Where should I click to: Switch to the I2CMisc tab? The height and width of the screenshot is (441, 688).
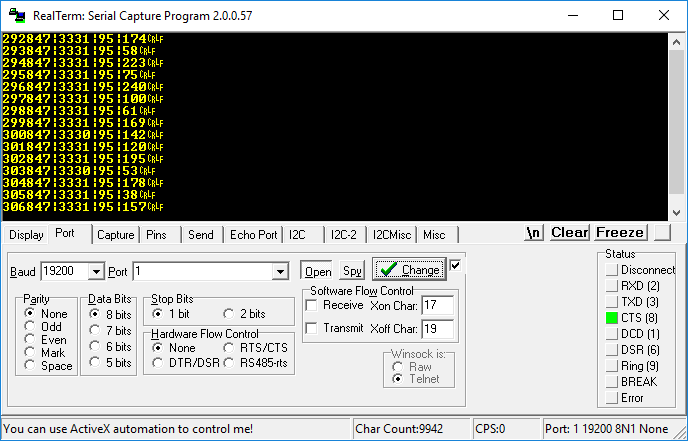(x=392, y=235)
